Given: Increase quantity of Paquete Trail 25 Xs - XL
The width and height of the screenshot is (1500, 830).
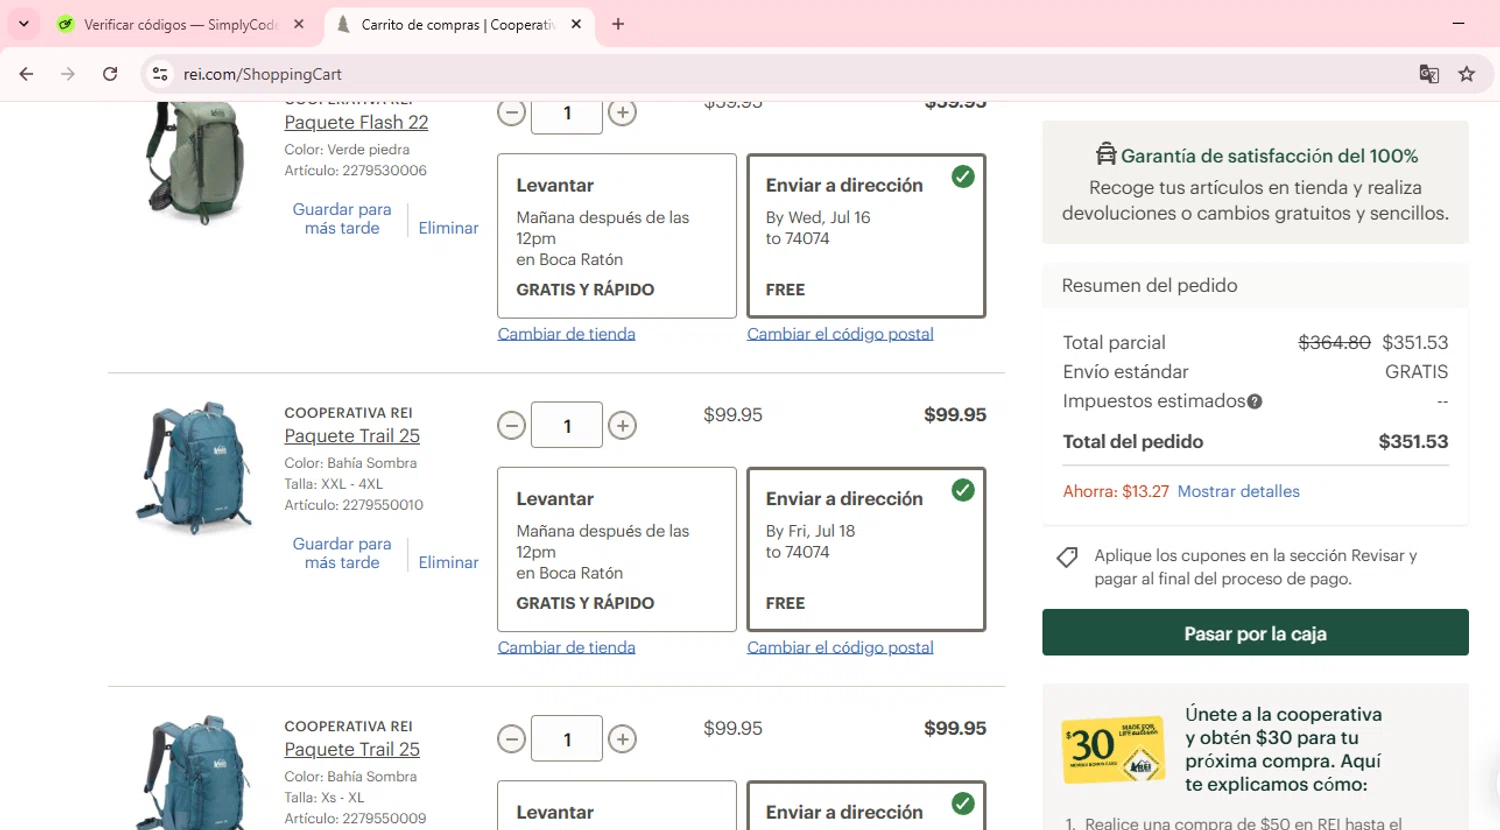Looking at the screenshot, I should click(x=622, y=739).
